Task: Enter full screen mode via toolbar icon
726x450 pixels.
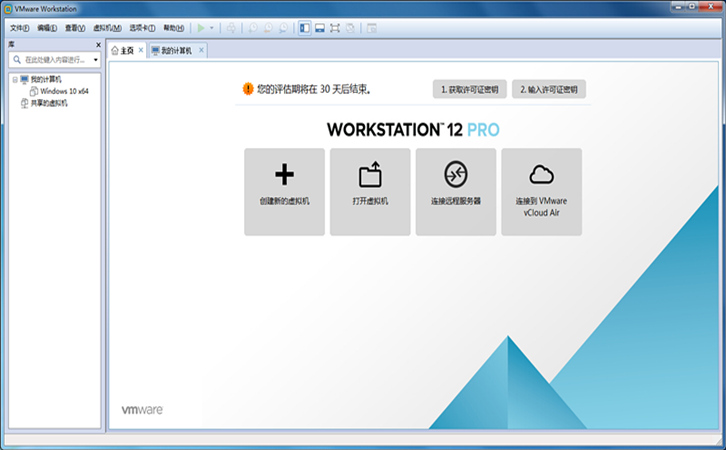Action: pyautogui.click(x=335, y=28)
